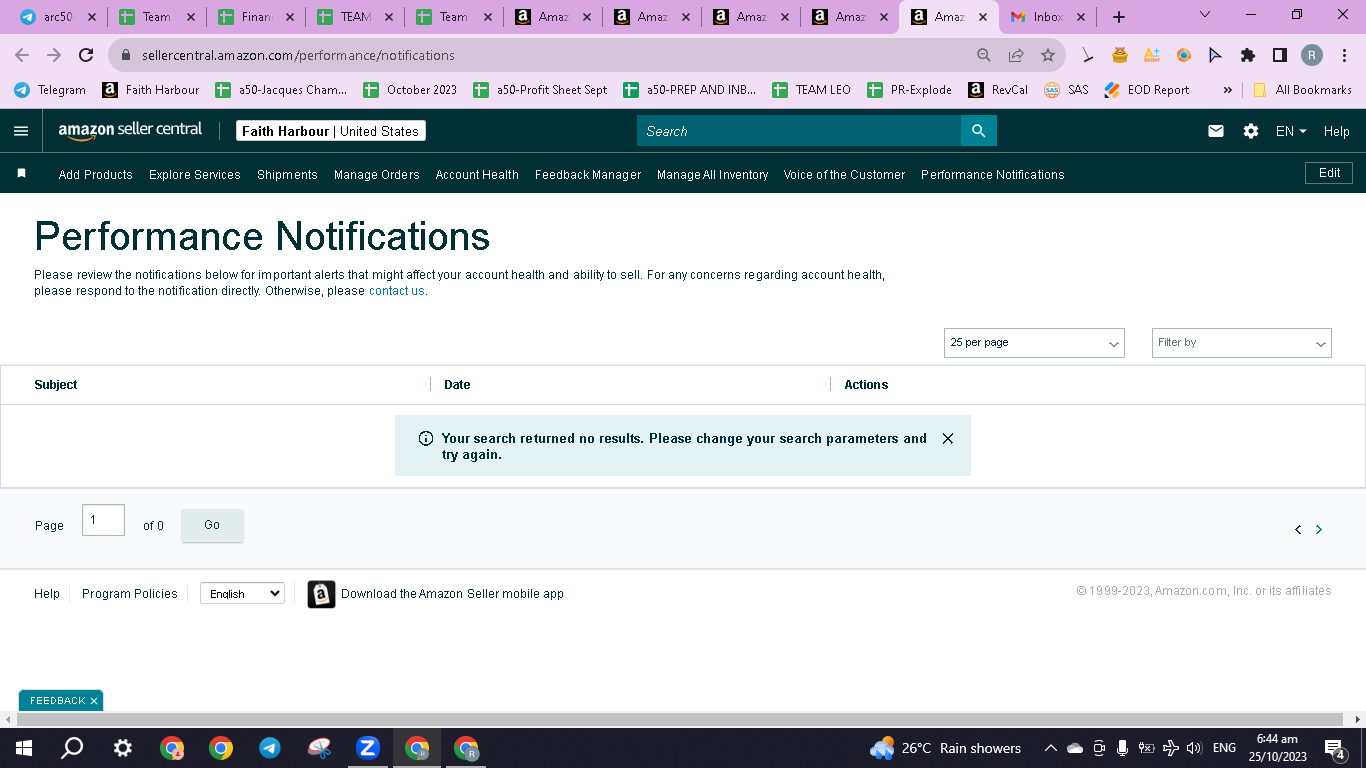
Task: Click the Seller Central Search field
Action: pyautogui.click(x=799, y=131)
